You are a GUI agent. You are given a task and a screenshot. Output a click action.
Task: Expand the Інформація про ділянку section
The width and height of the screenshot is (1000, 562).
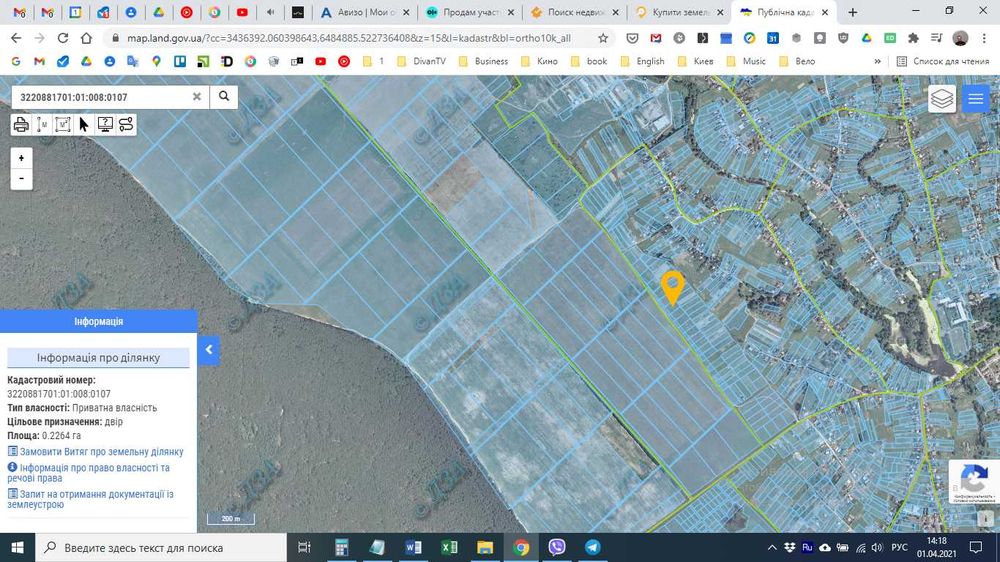click(x=98, y=358)
